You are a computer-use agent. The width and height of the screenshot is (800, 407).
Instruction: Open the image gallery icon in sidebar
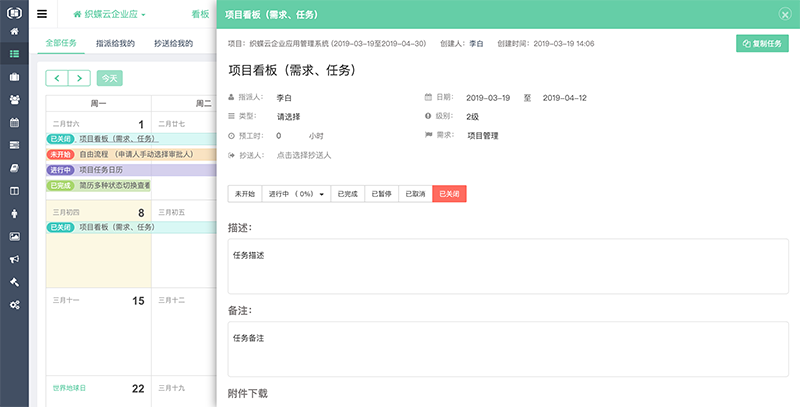coord(14,237)
